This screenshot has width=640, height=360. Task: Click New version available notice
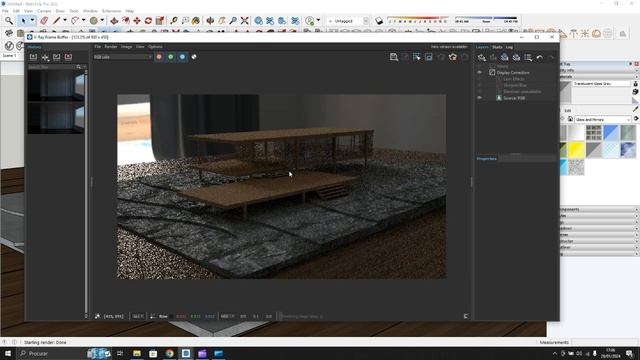[449, 47]
